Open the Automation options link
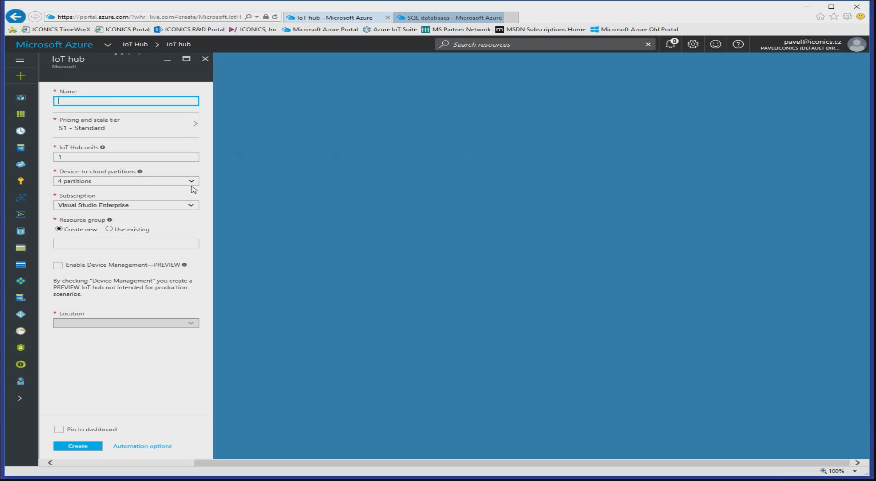876x481 pixels. 142,446
